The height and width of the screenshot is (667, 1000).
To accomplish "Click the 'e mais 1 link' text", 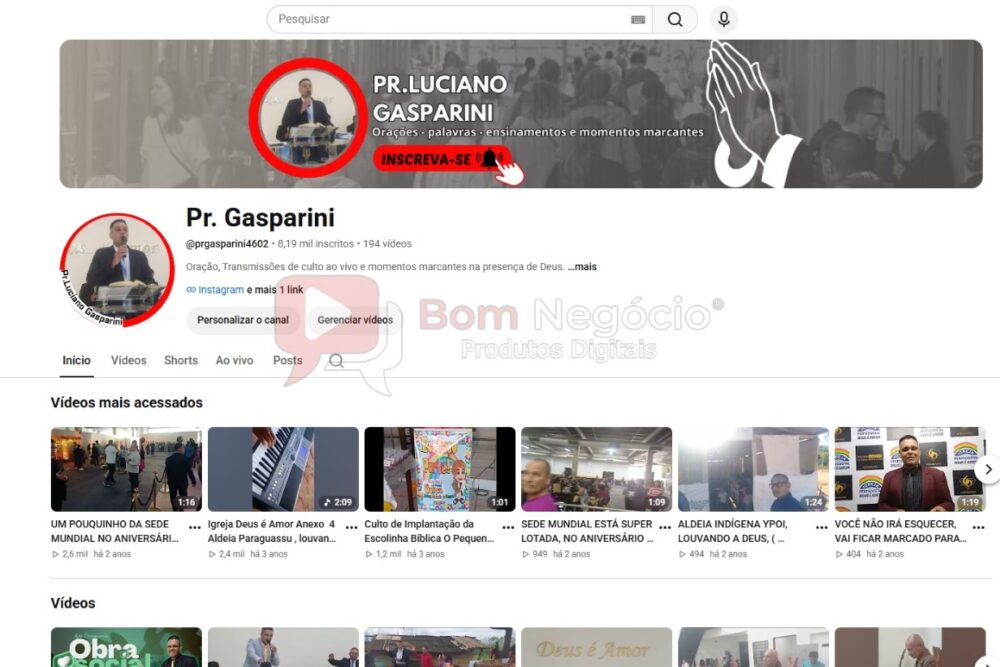I will point(275,290).
